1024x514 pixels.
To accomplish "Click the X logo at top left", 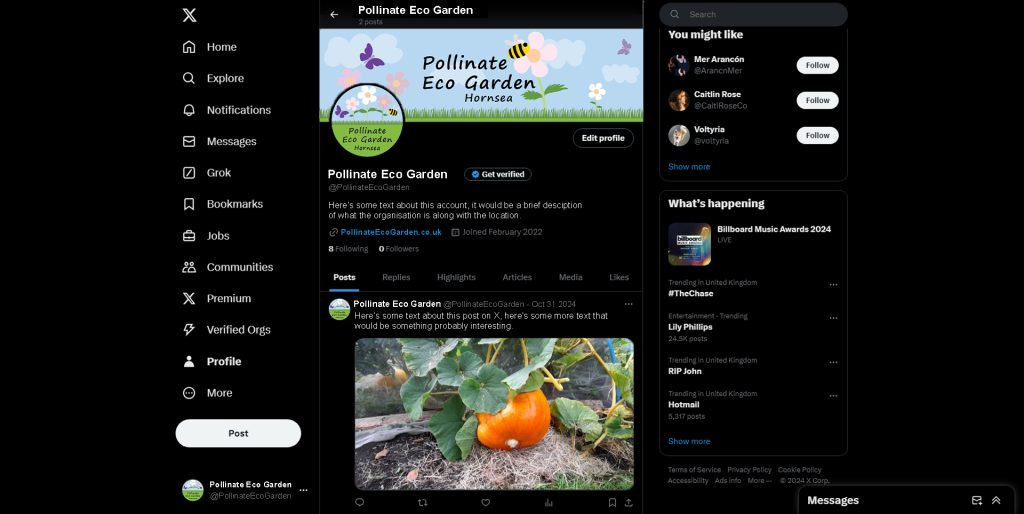I will pos(189,15).
